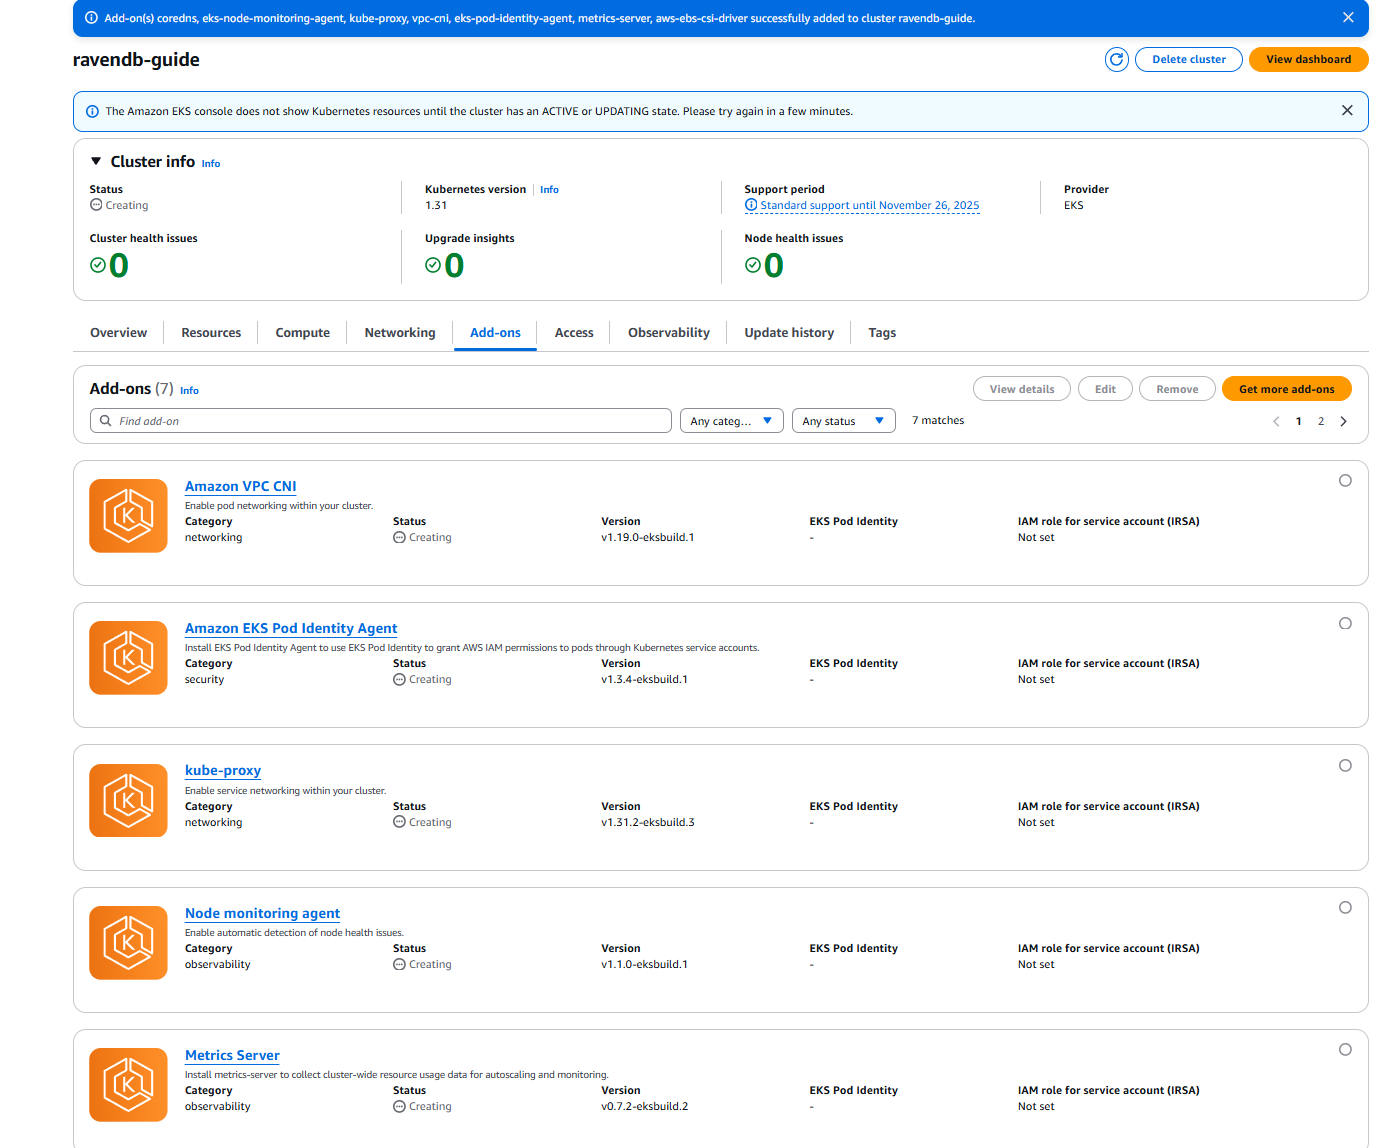Viewport: 1395px width, 1148px height.
Task: Click the Remove add-on button
Action: (1177, 389)
